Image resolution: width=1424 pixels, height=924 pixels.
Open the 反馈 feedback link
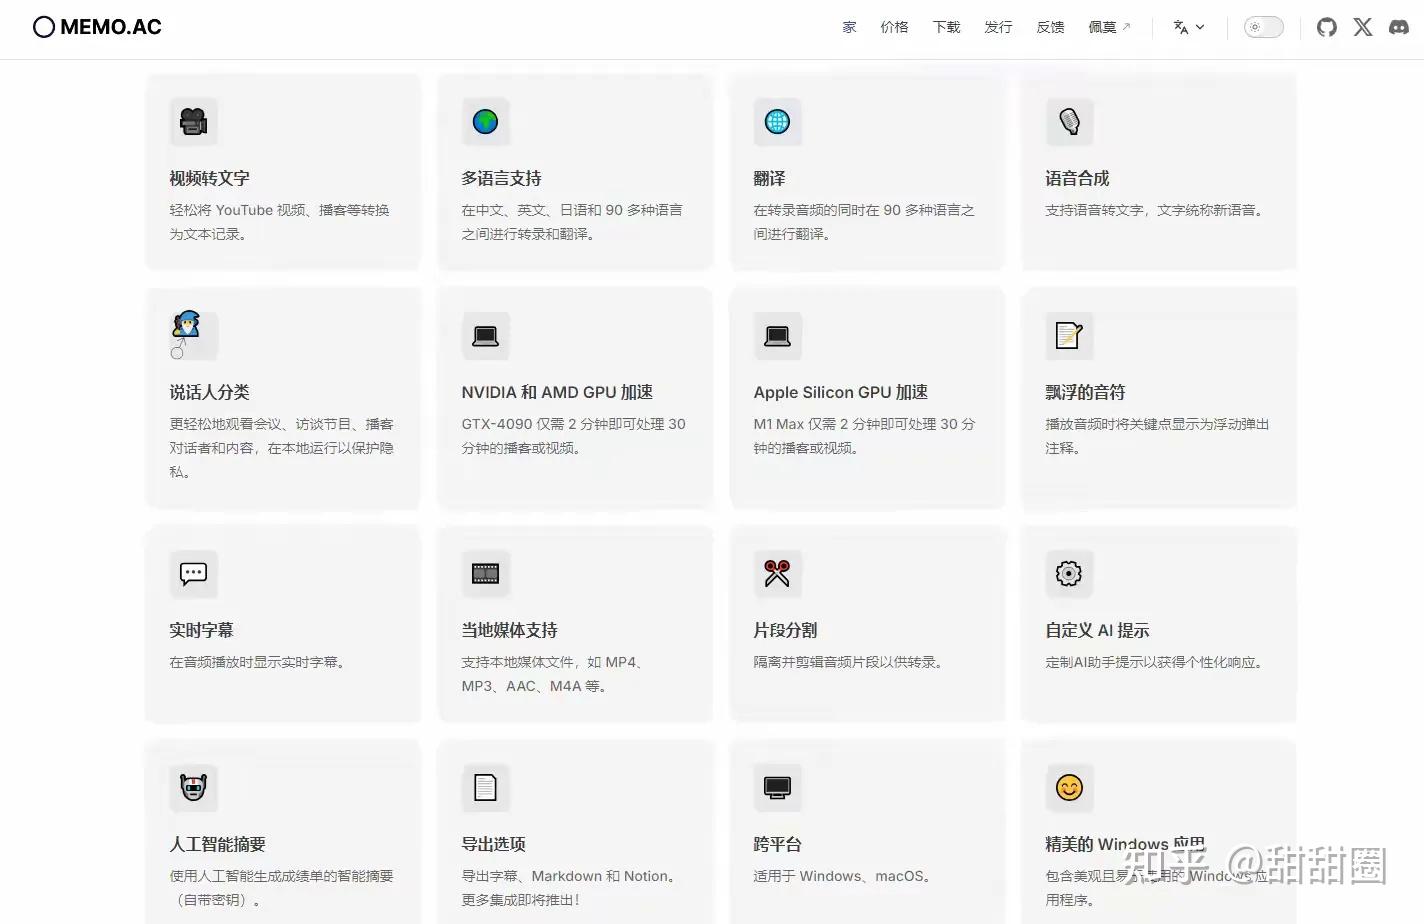(x=1050, y=27)
